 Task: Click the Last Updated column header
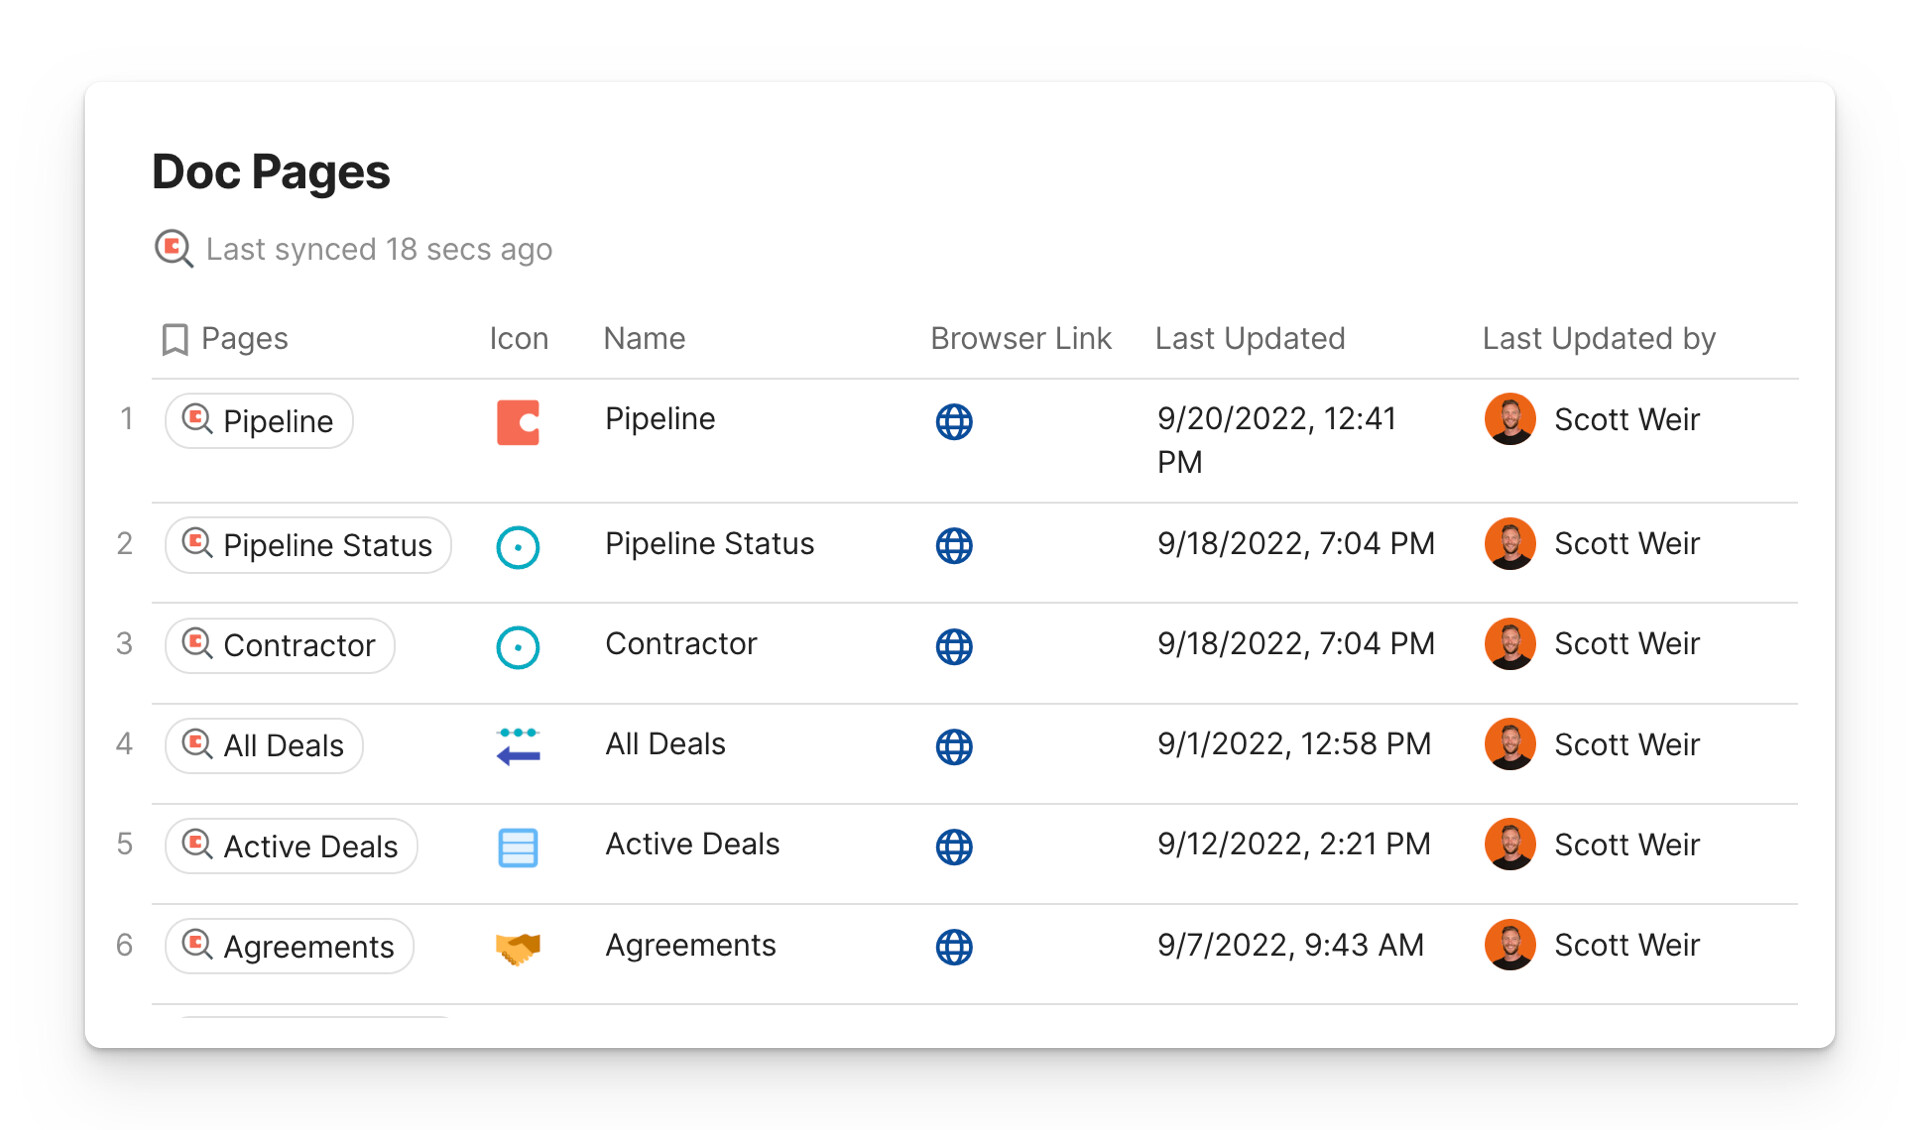tap(1249, 339)
